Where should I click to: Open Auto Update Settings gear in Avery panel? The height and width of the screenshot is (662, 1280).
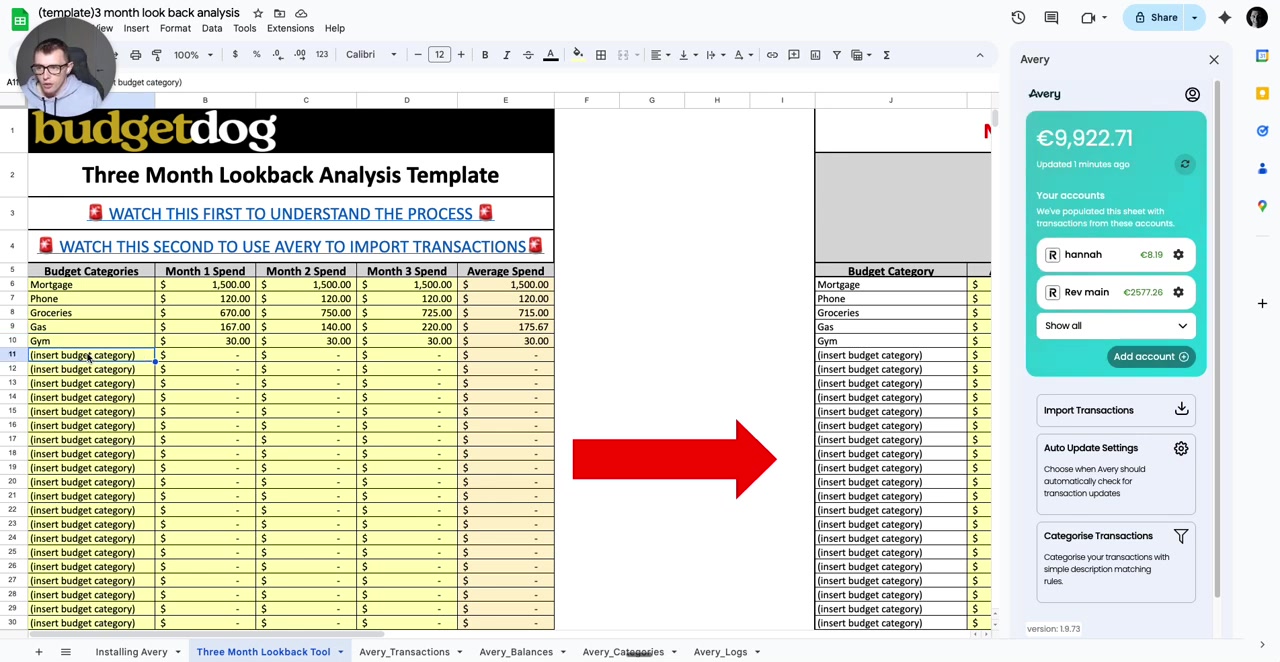coord(1181,448)
